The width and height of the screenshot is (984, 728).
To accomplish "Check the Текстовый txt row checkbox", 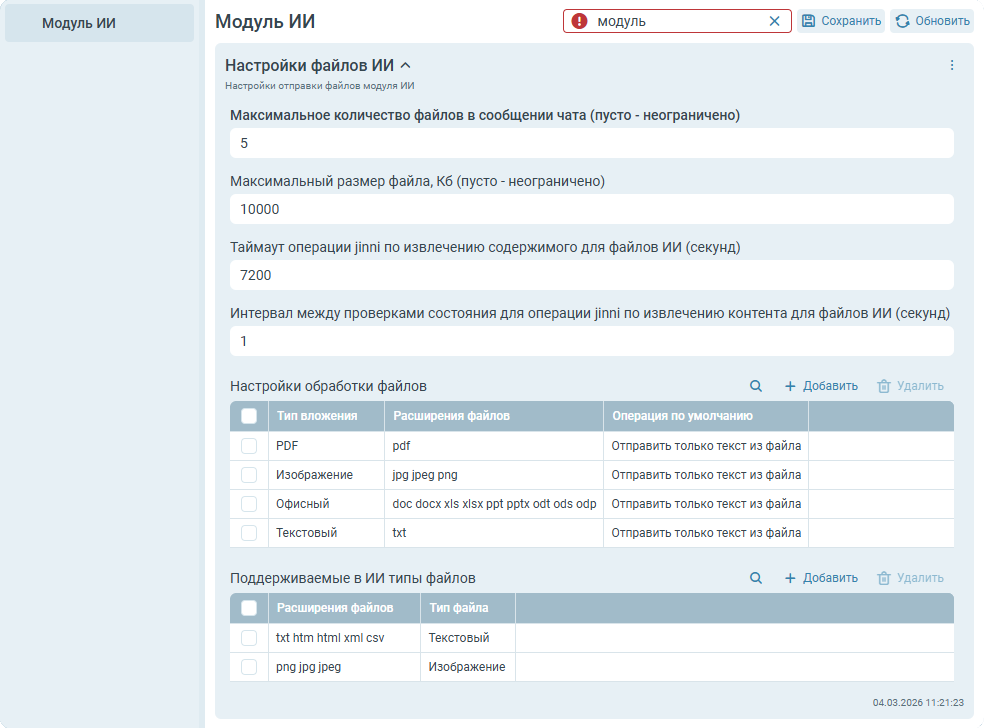I will click(x=249, y=533).
